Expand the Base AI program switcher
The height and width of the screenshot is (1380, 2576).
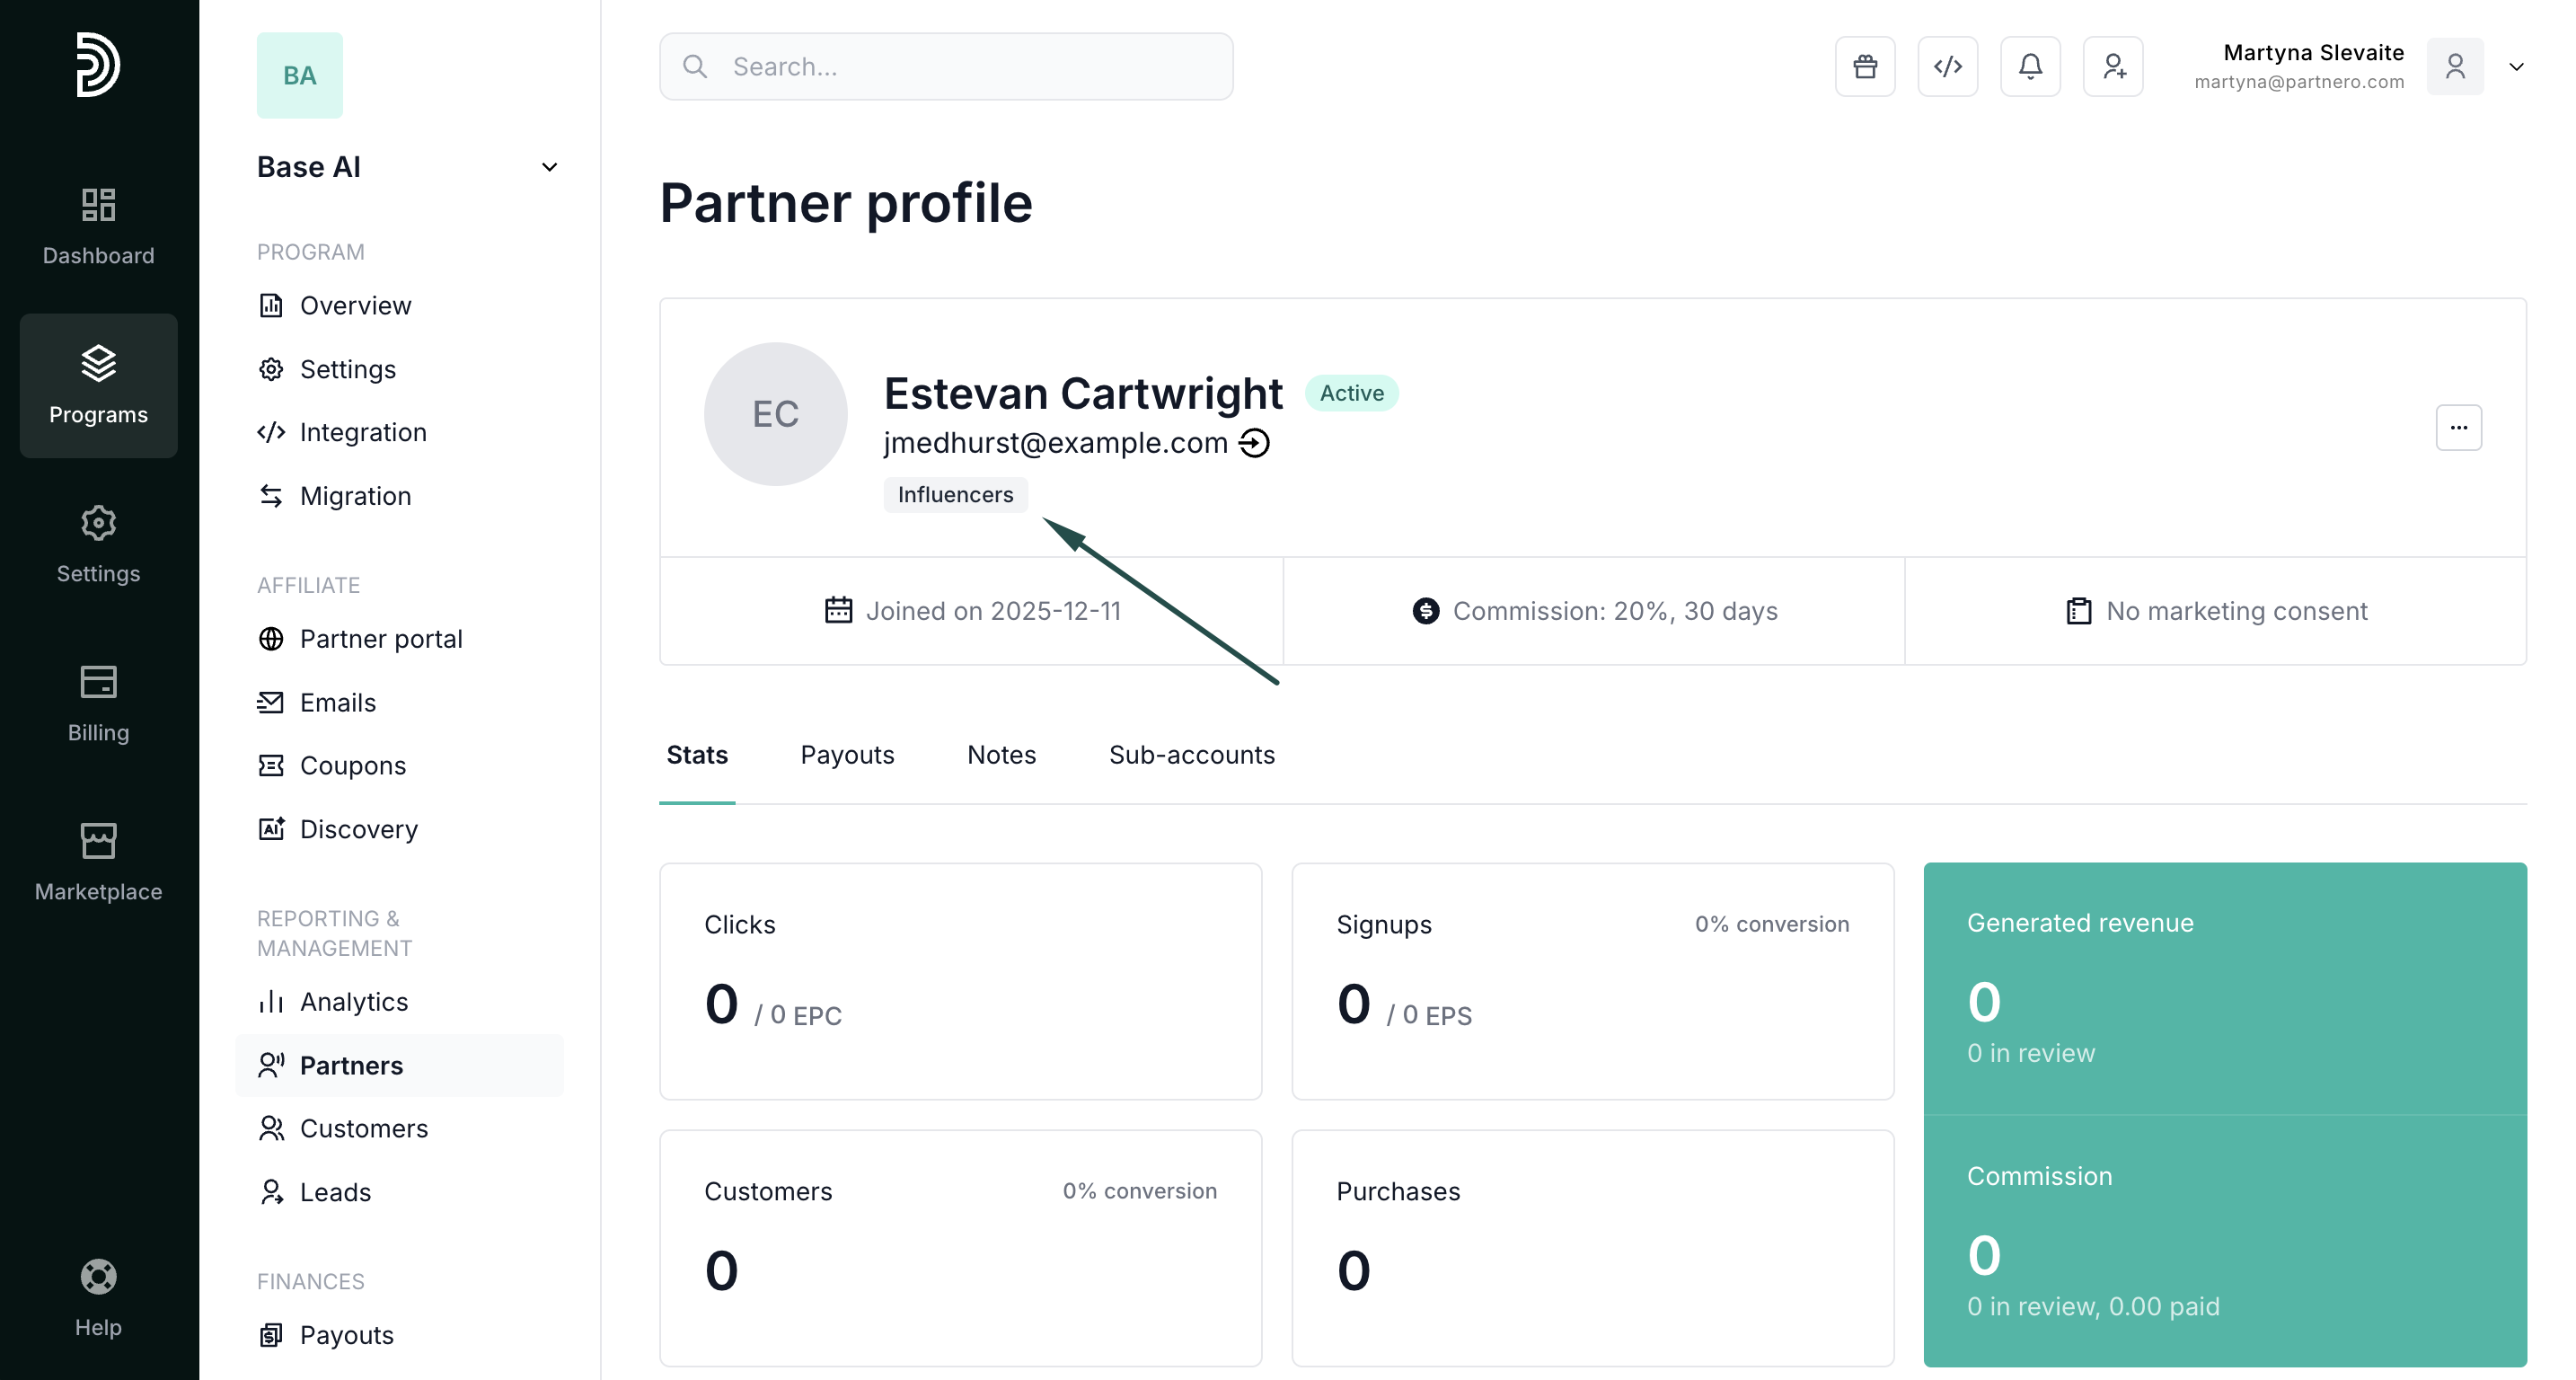(x=548, y=167)
